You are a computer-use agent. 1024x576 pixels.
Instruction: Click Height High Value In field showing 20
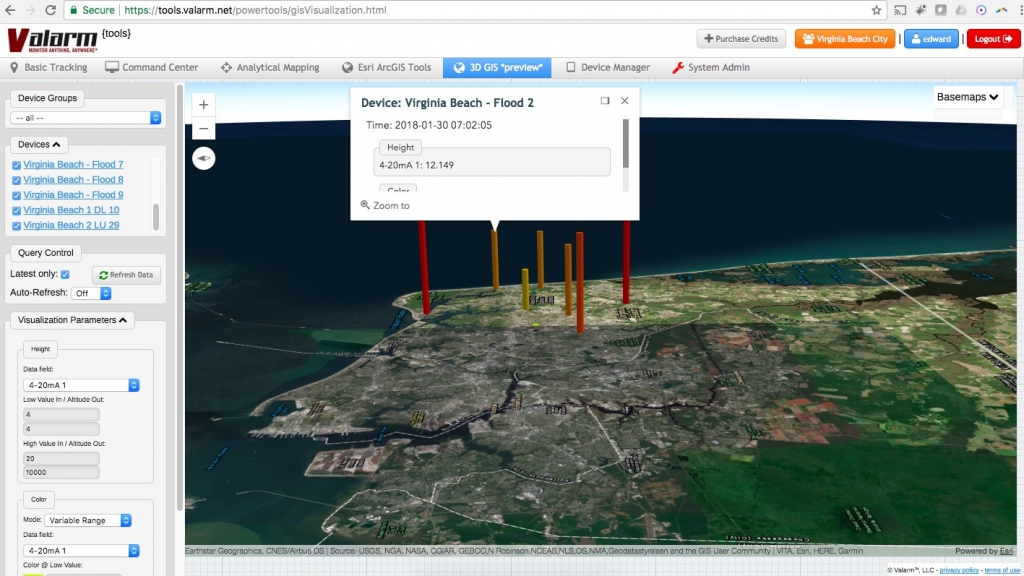[x=61, y=458]
